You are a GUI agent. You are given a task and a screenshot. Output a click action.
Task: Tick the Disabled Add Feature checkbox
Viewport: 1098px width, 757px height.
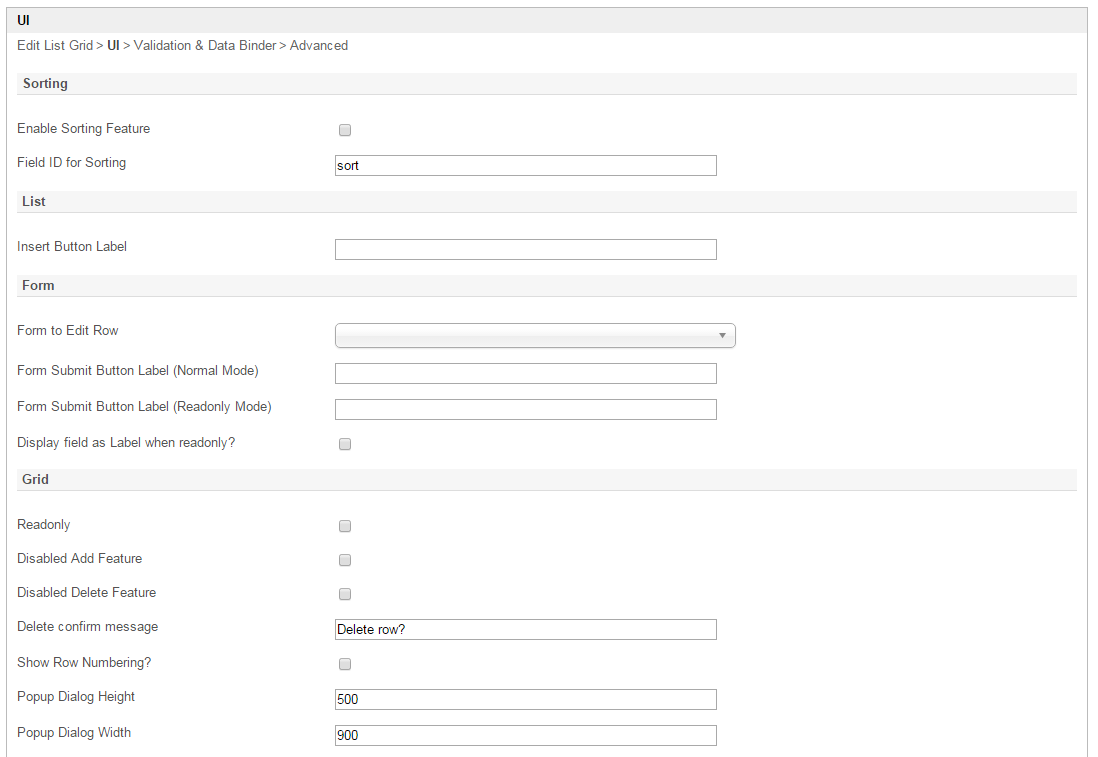tap(345, 560)
